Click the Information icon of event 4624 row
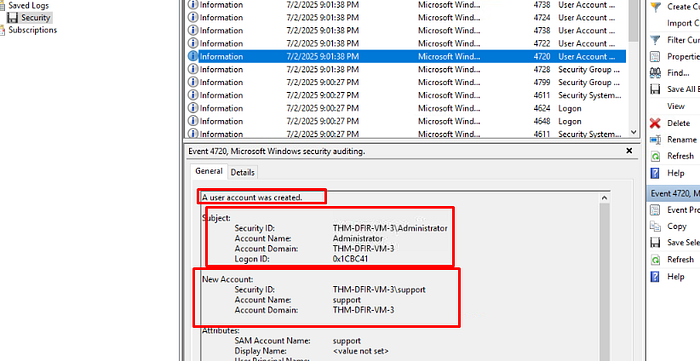 point(193,108)
